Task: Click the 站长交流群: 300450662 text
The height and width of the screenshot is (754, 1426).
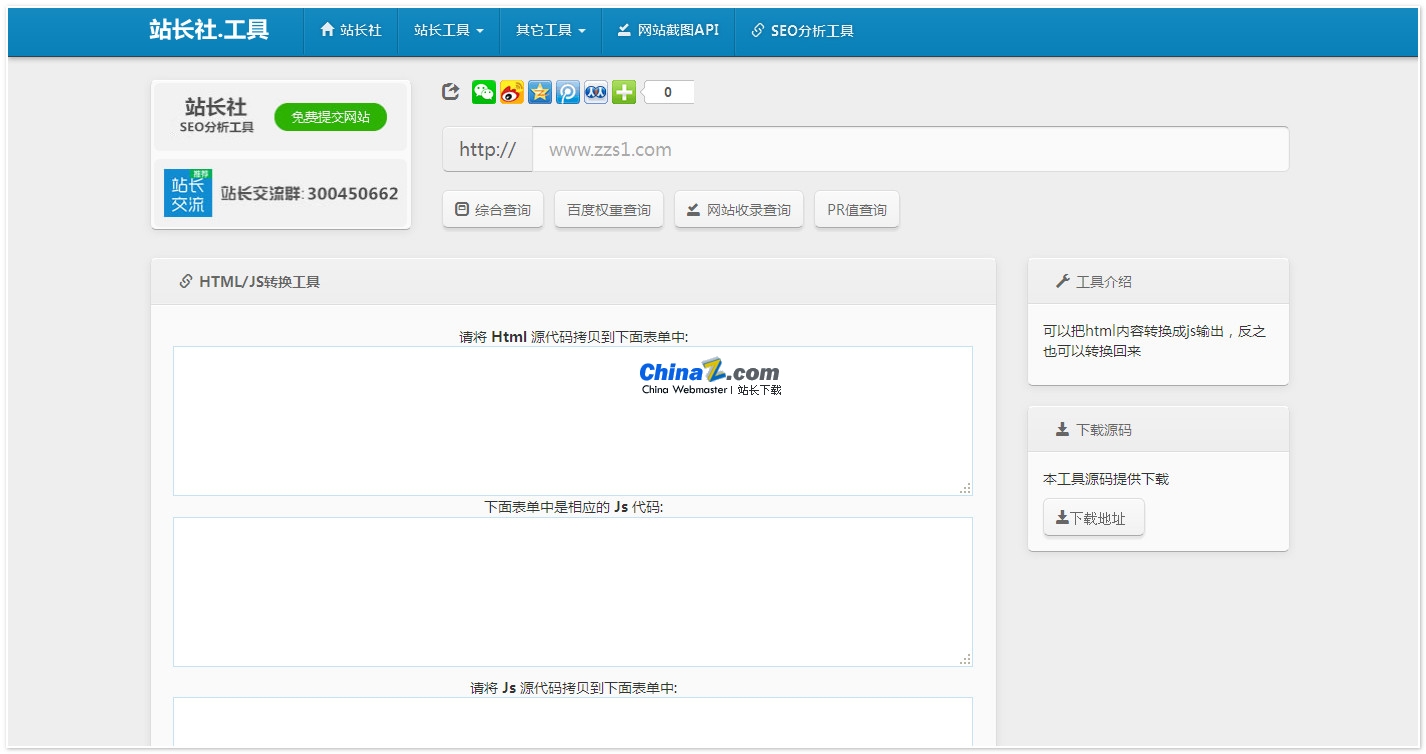Action: 309,194
